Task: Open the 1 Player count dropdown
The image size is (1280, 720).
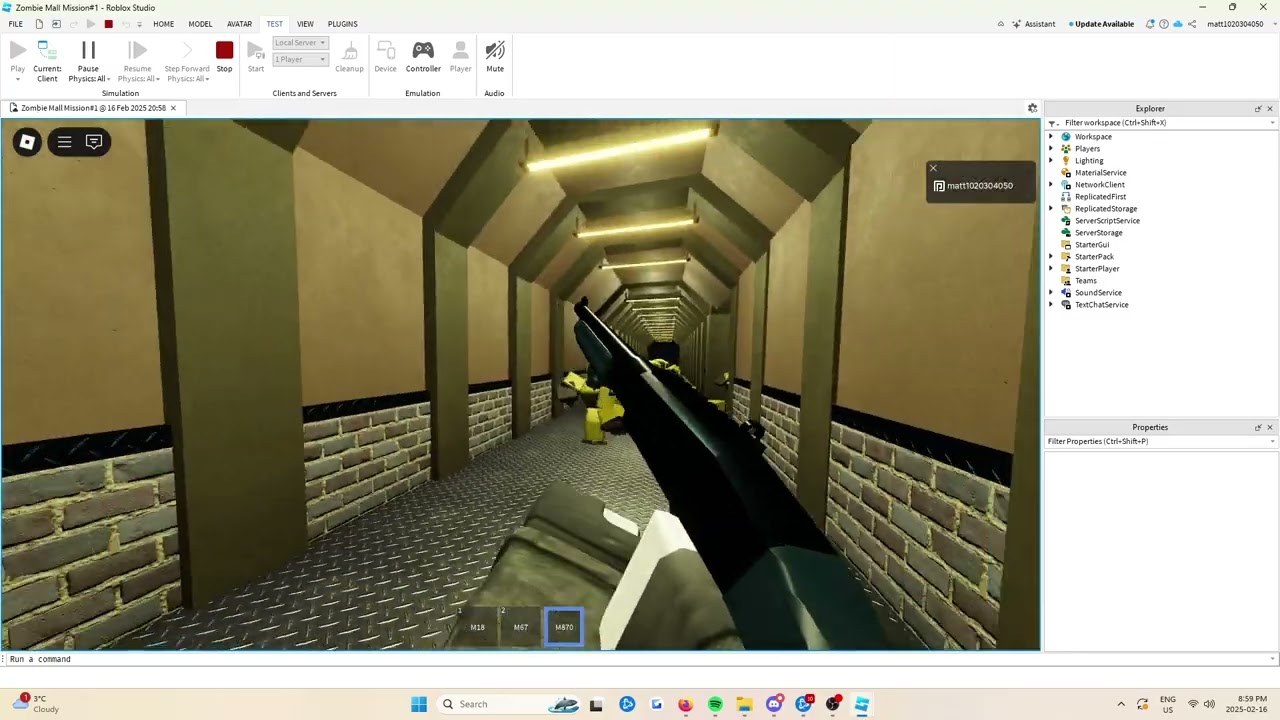Action: pyautogui.click(x=300, y=60)
